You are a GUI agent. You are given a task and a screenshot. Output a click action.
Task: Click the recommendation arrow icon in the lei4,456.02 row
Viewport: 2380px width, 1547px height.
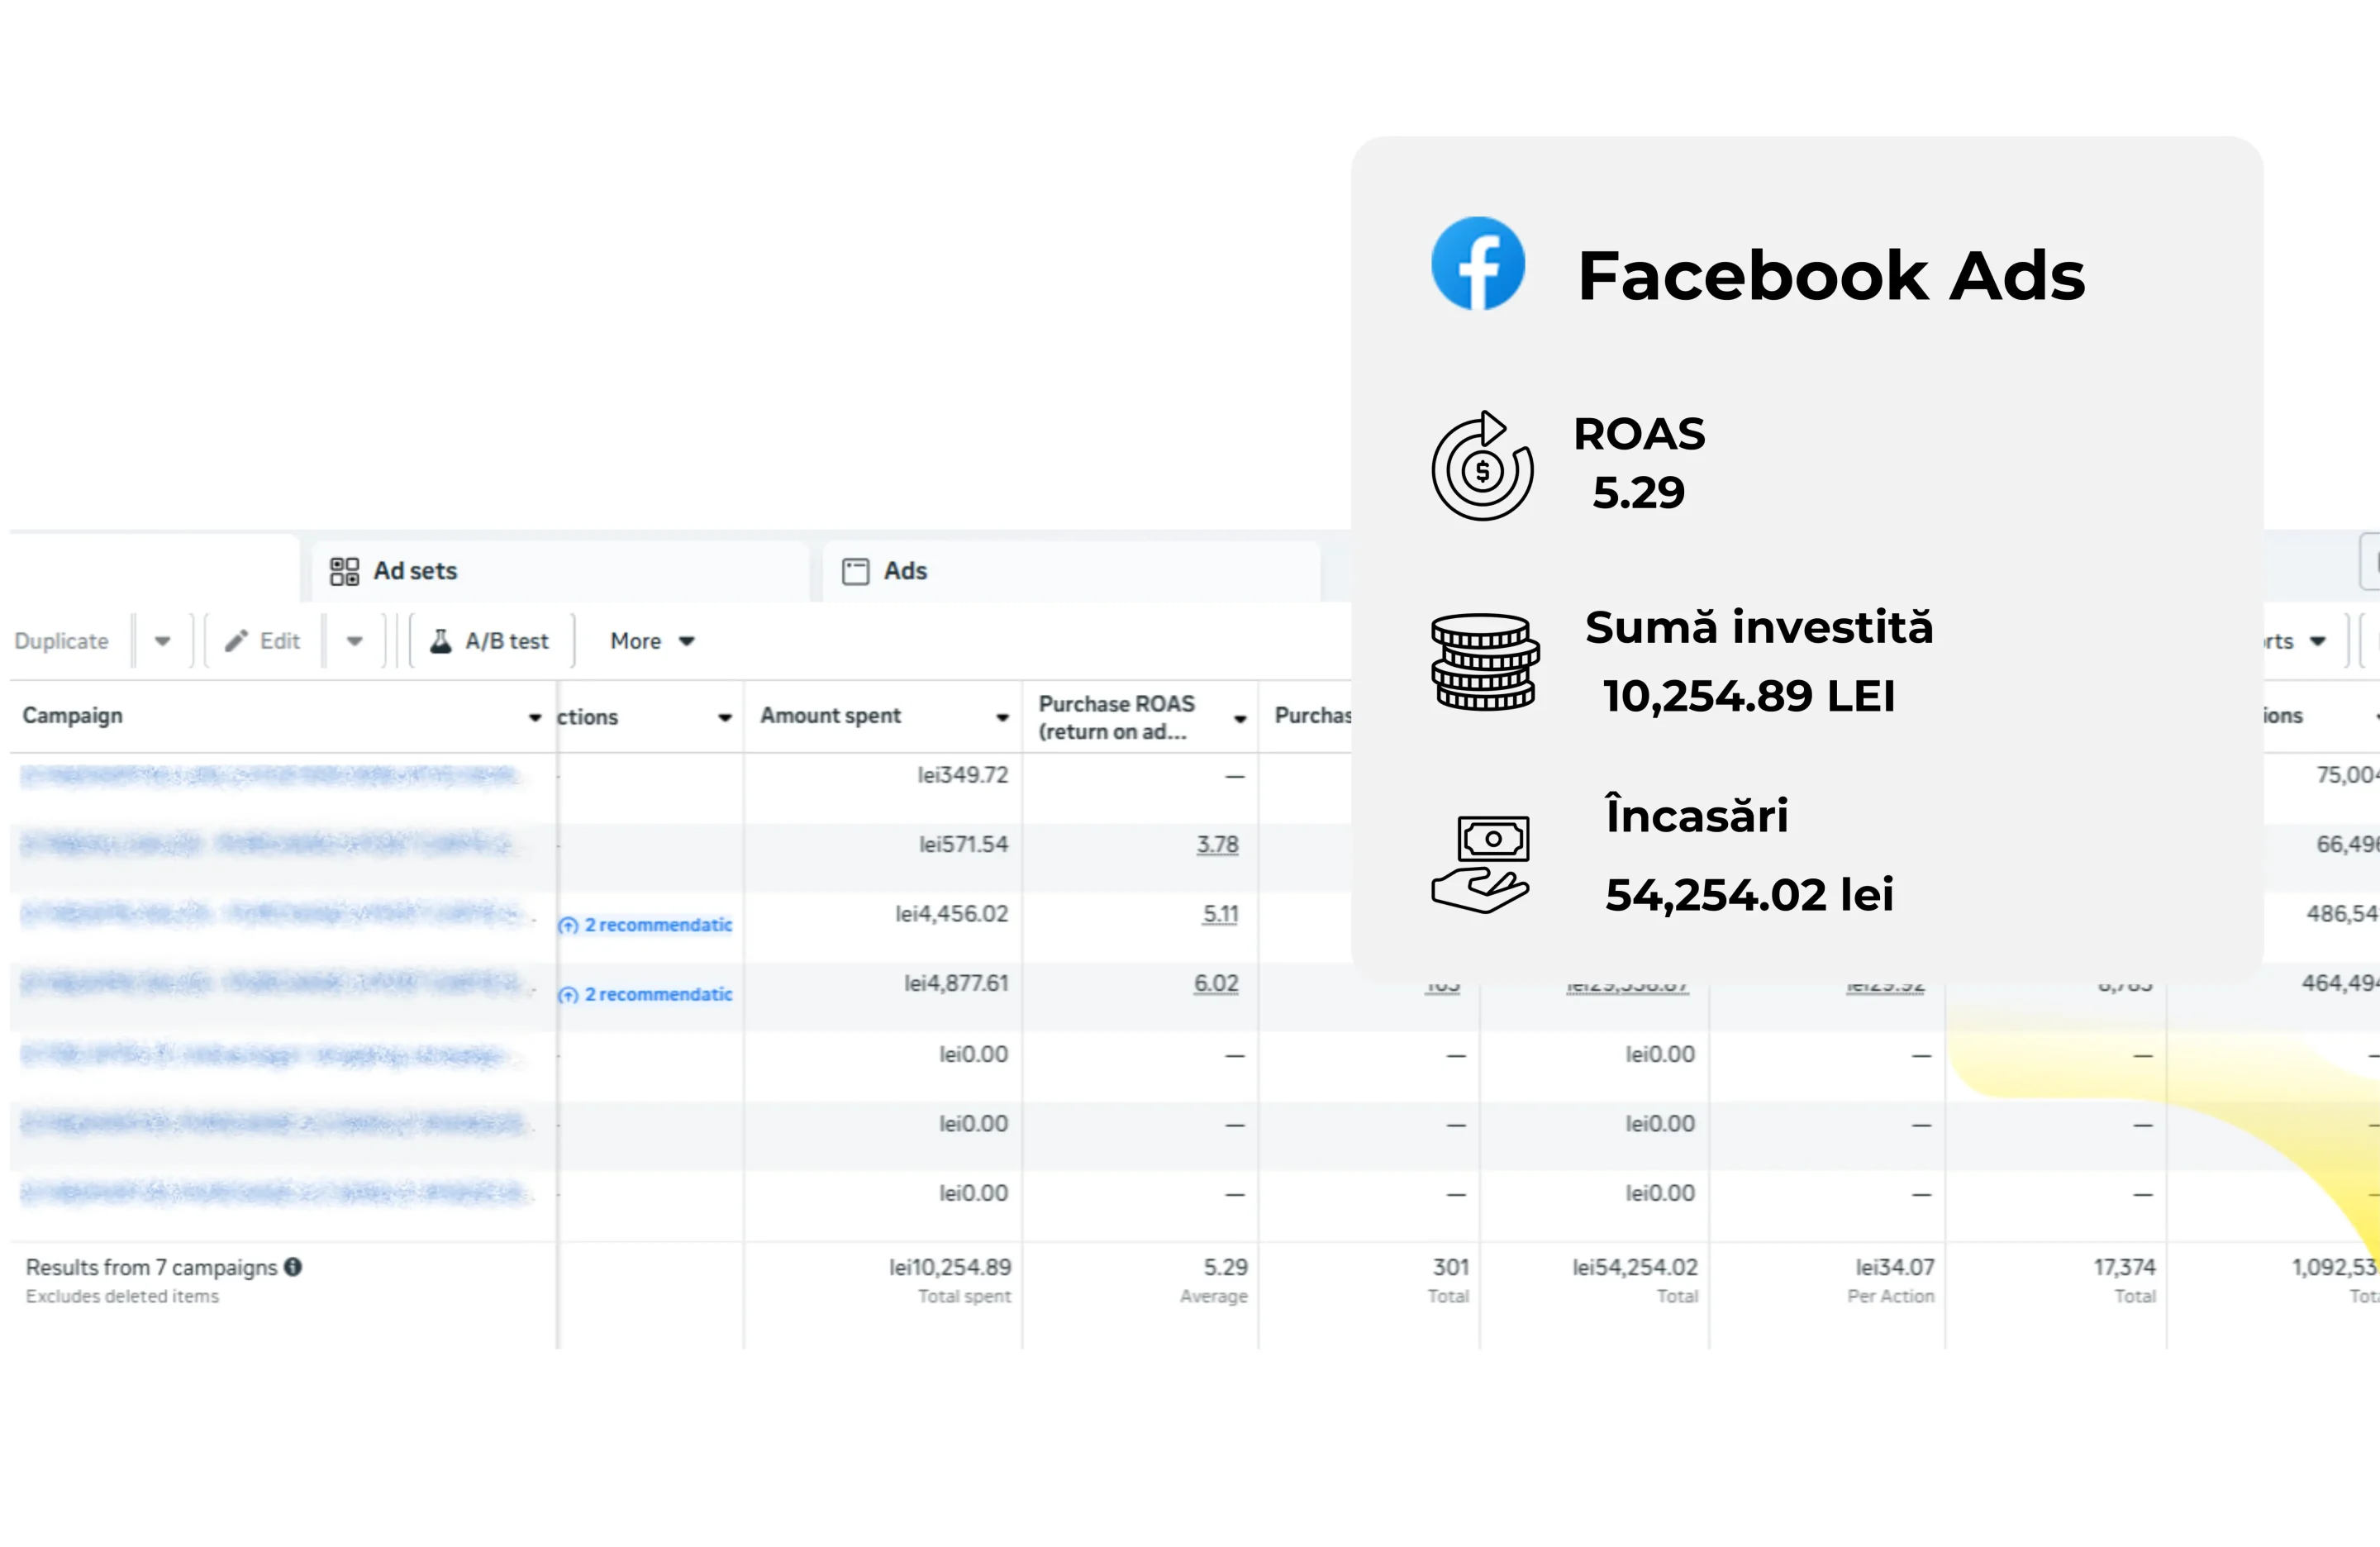point(569,925)
